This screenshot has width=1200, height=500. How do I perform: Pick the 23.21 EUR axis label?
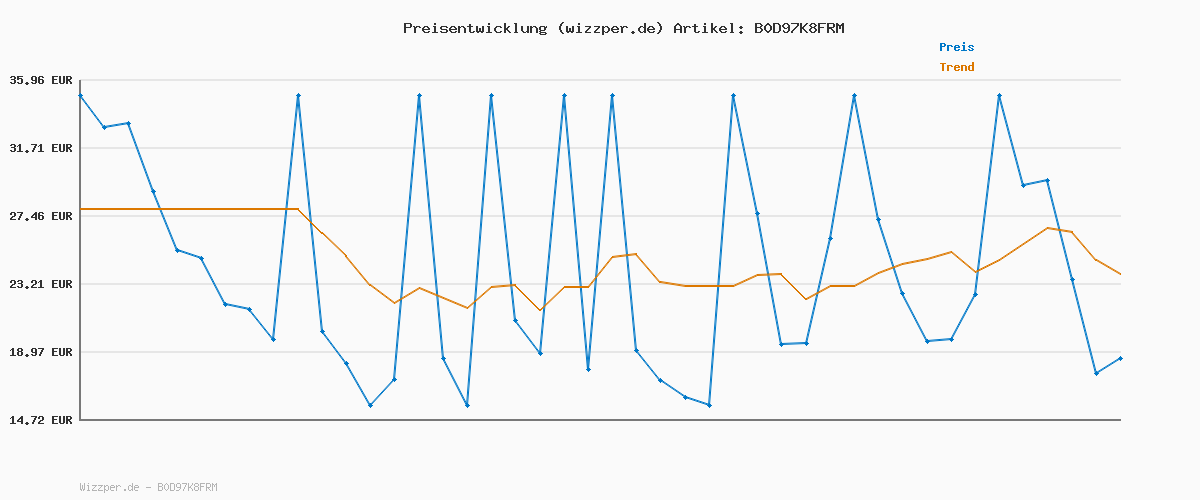(40, 284)
